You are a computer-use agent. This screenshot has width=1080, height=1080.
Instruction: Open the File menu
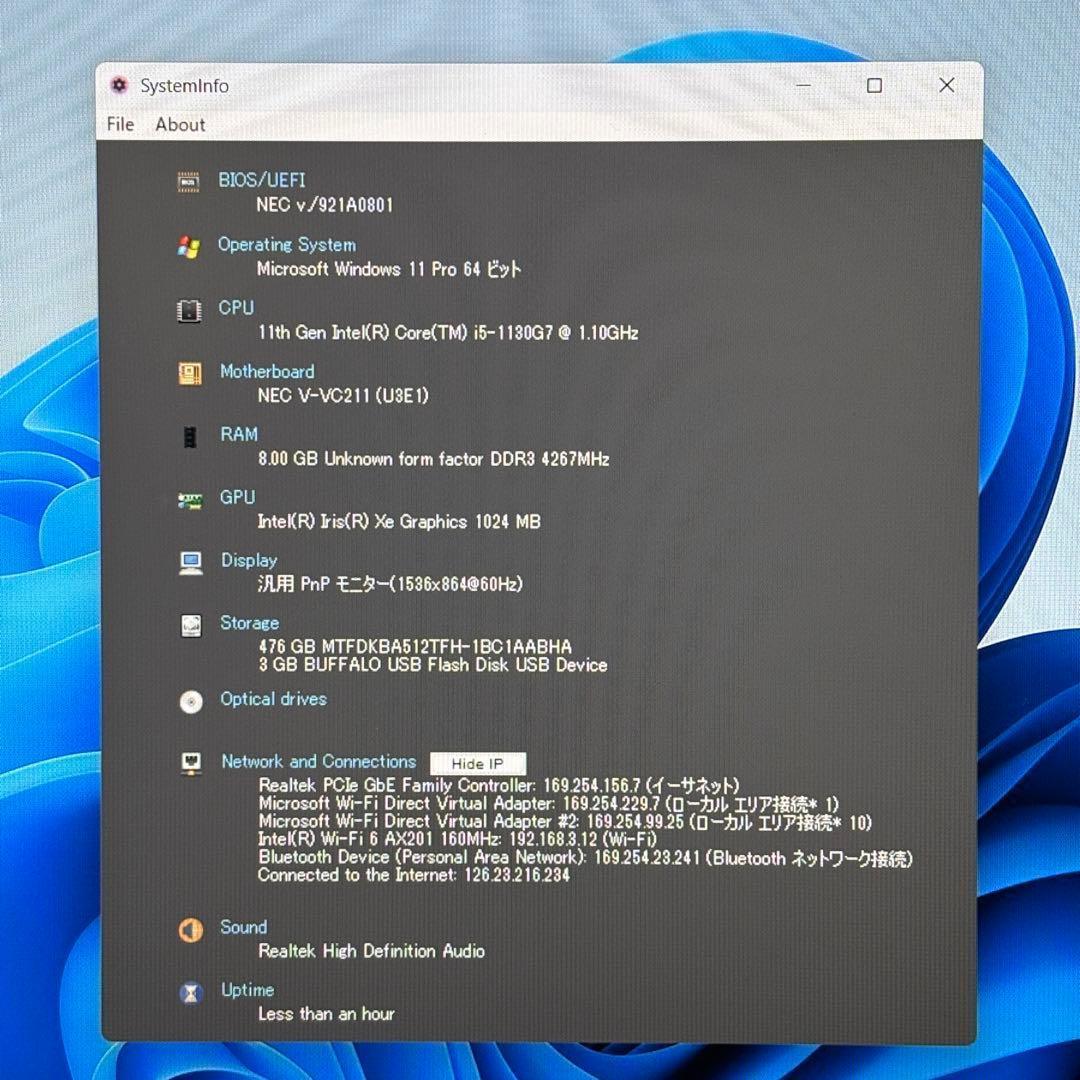pos(119,124)
